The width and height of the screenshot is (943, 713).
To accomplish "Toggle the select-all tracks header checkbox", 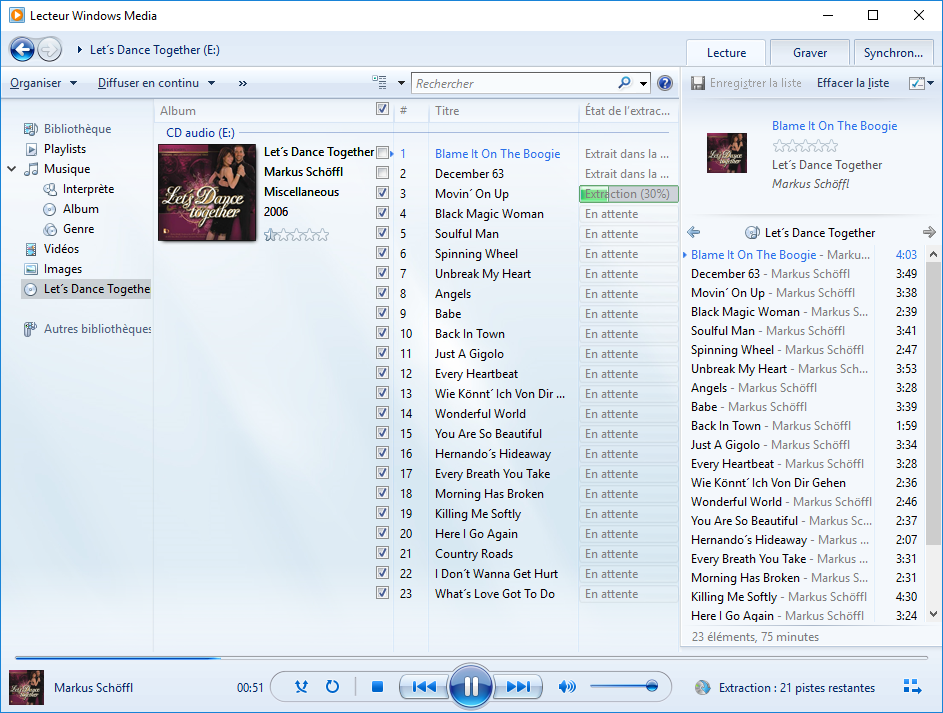I will pos(382,109).
